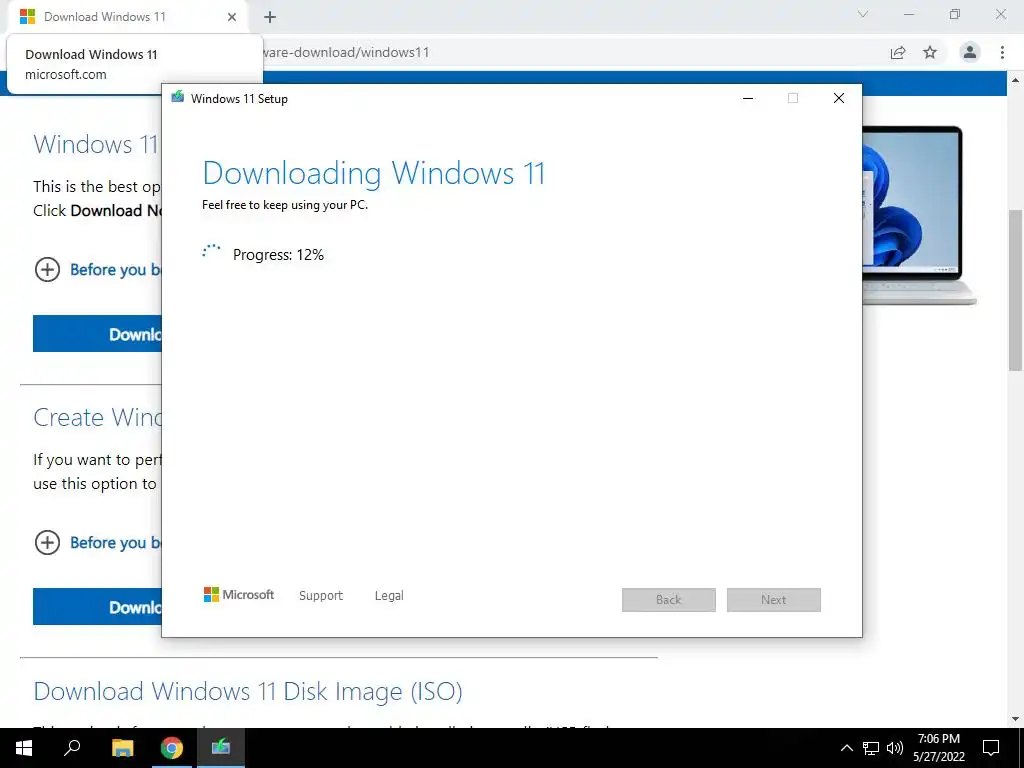
Task: Click the browser page vertical scrollbar thumb
Action: click(x=1016, y=290)
